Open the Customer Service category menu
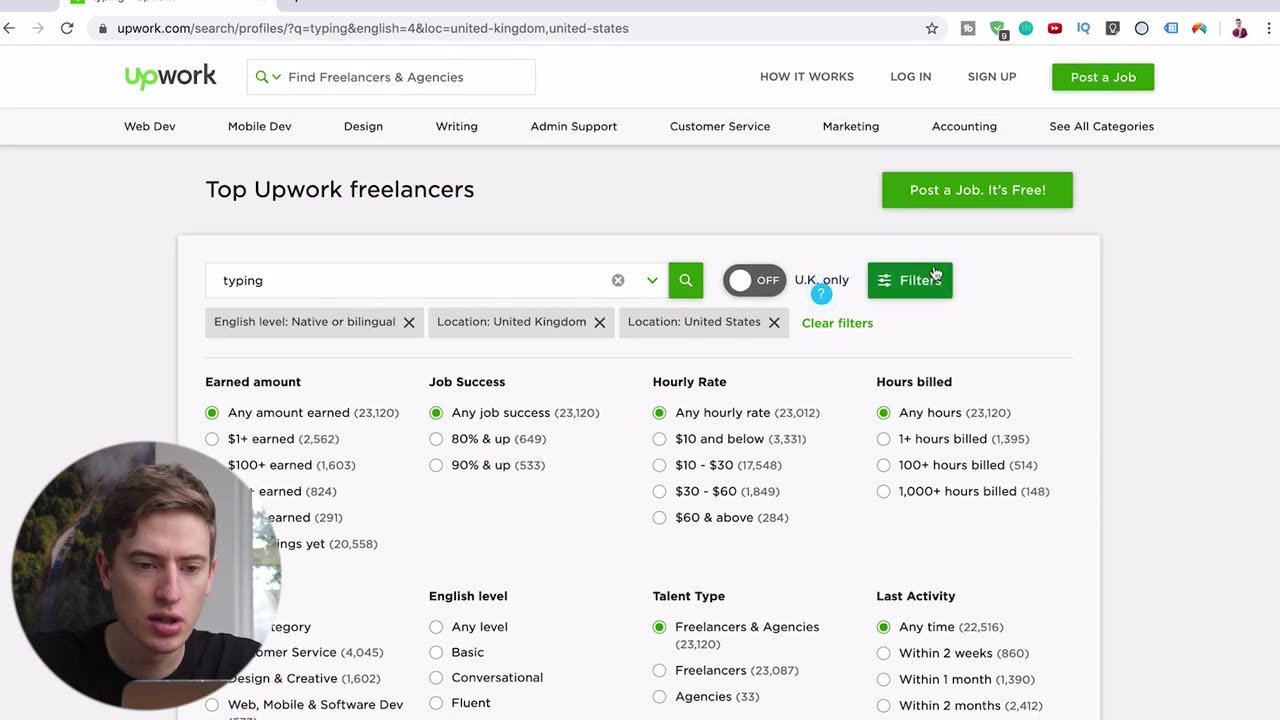 point(720,126)
